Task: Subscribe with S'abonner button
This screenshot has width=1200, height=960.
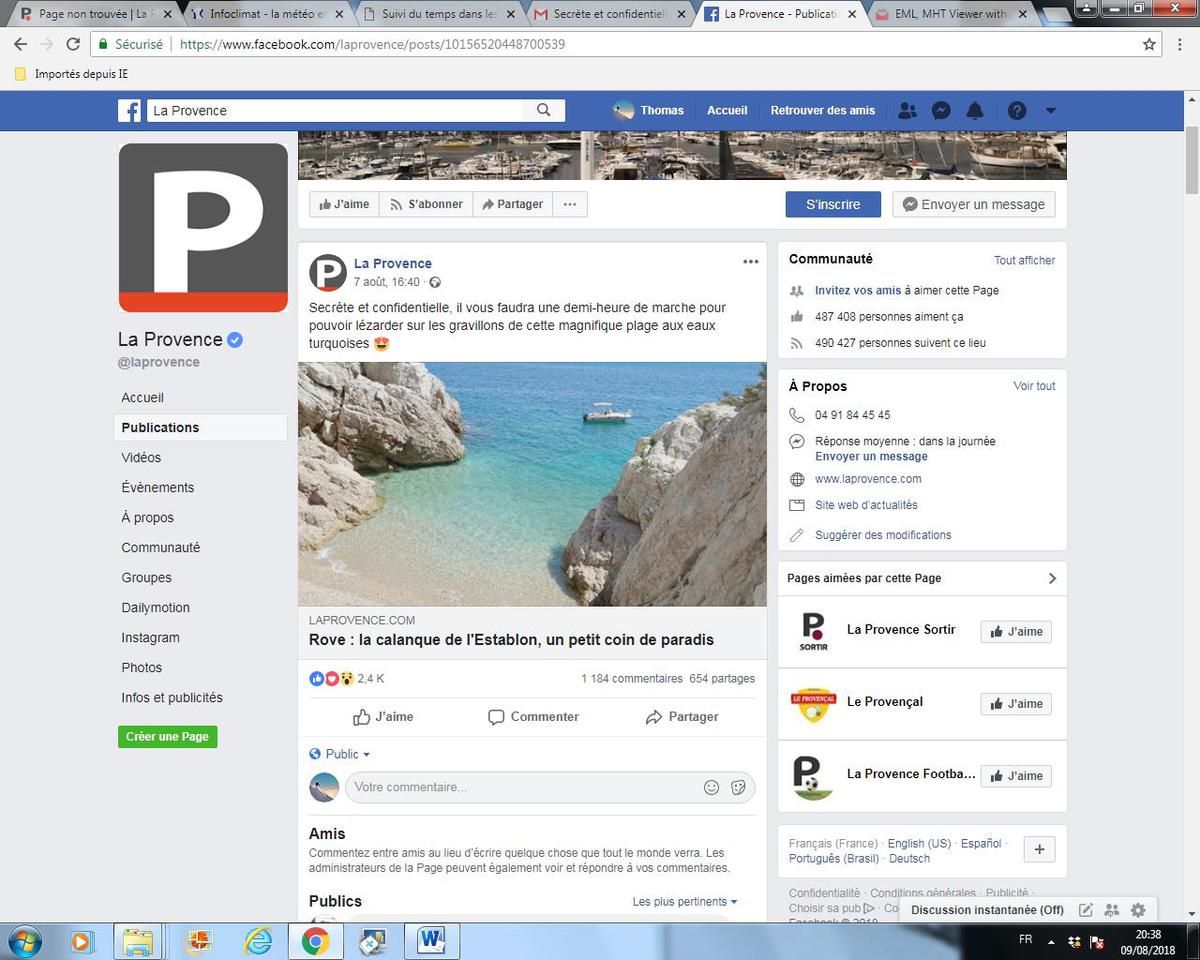Action: [426, 204]
